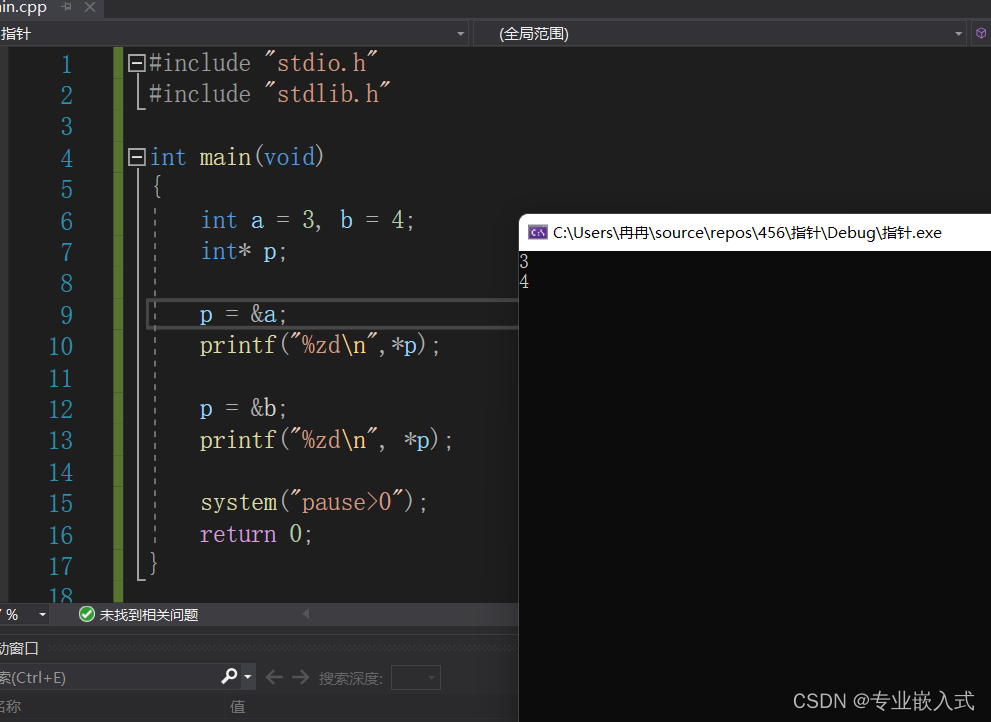The height and width of the screenshot is (722, 991).
Task: Click the int a = 3, b = 4; line
Action: (x=308, y=220)
